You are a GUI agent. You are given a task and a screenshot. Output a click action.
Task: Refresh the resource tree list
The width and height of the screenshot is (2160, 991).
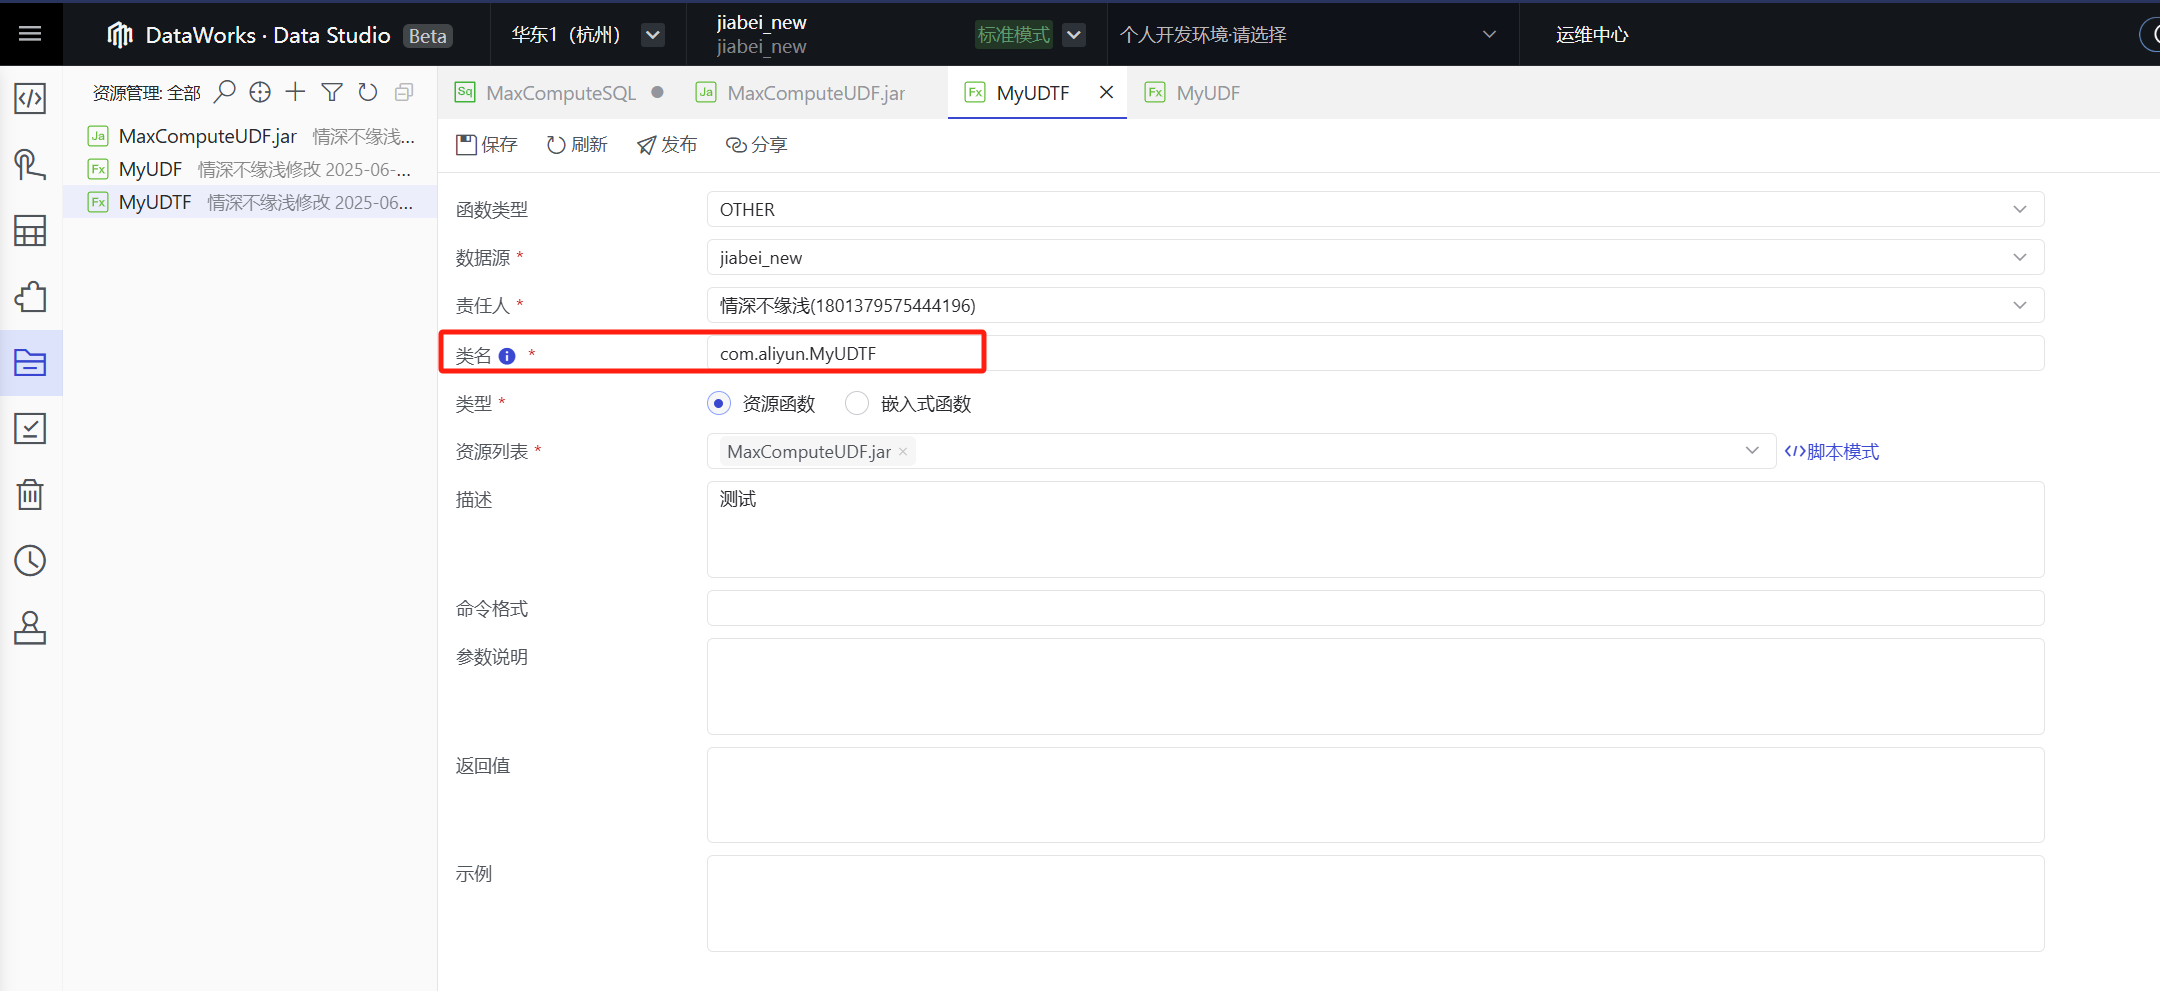pyautogui.click(x=368, y=92)
